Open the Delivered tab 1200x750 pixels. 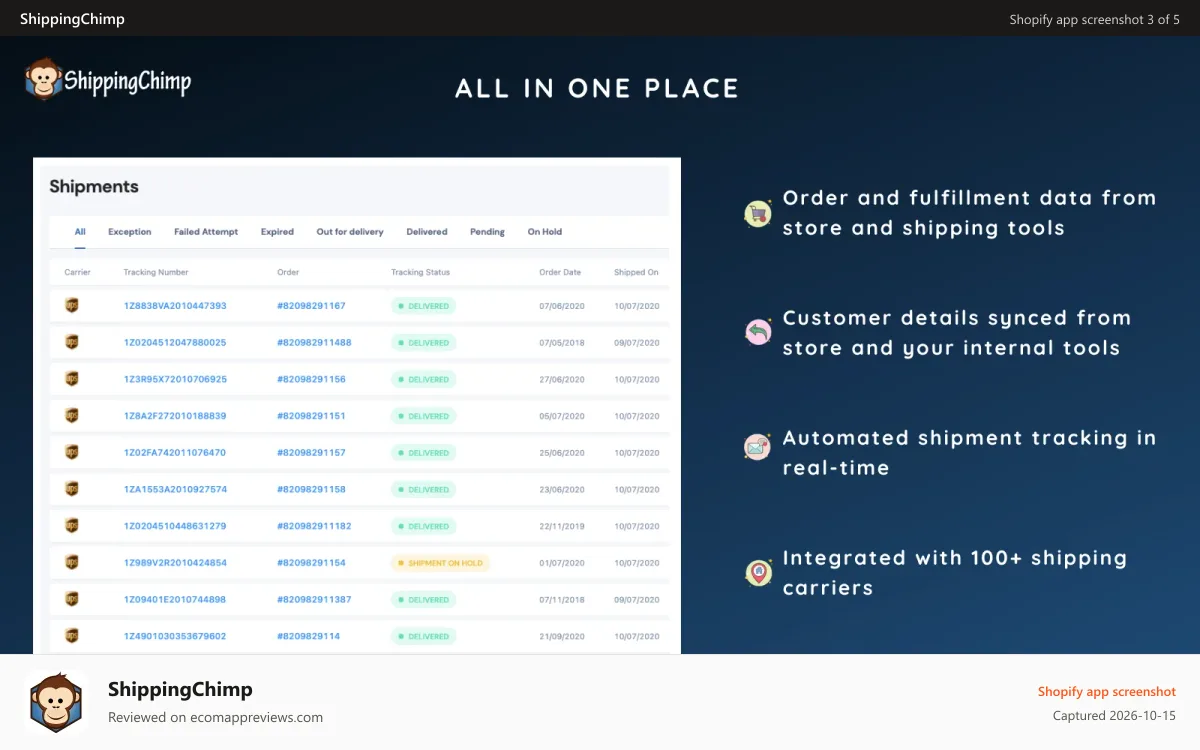pyautogui.click(x=427, y=232)
